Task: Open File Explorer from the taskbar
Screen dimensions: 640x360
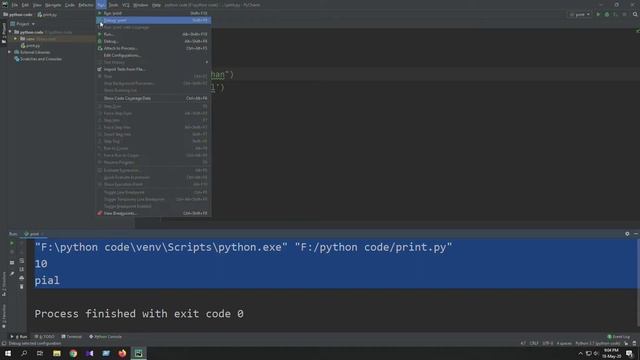Action: [57, 353]
